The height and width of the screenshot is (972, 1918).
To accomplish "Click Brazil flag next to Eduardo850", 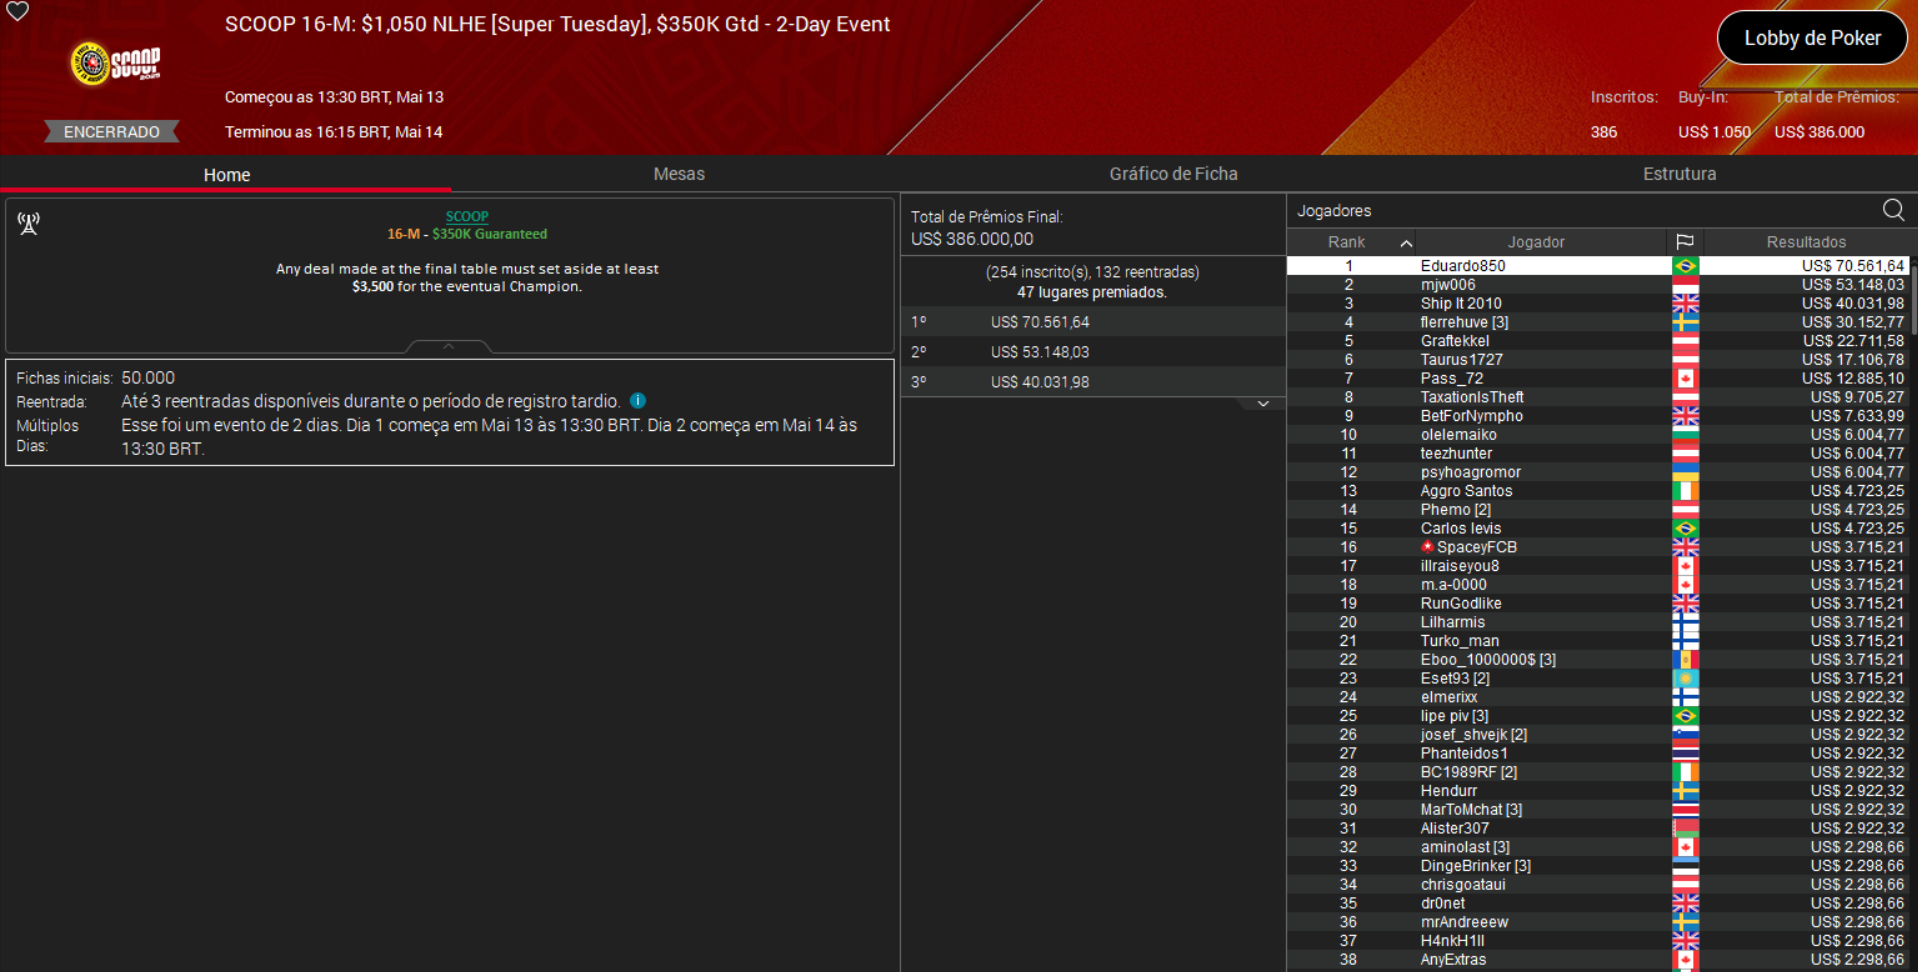I will coord(1685,266).
